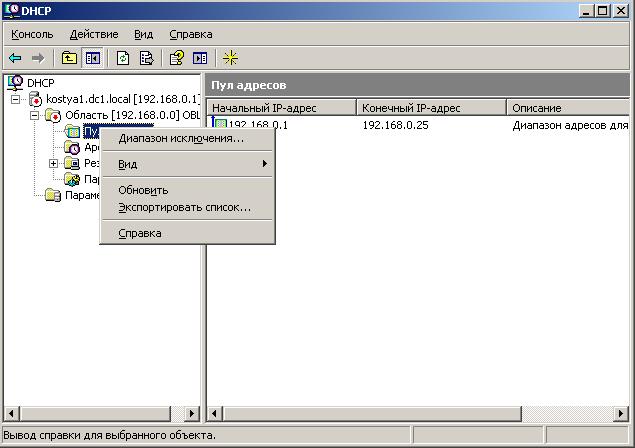
Task: Open the Вид menu in menu bar
Action: [144, 34]
